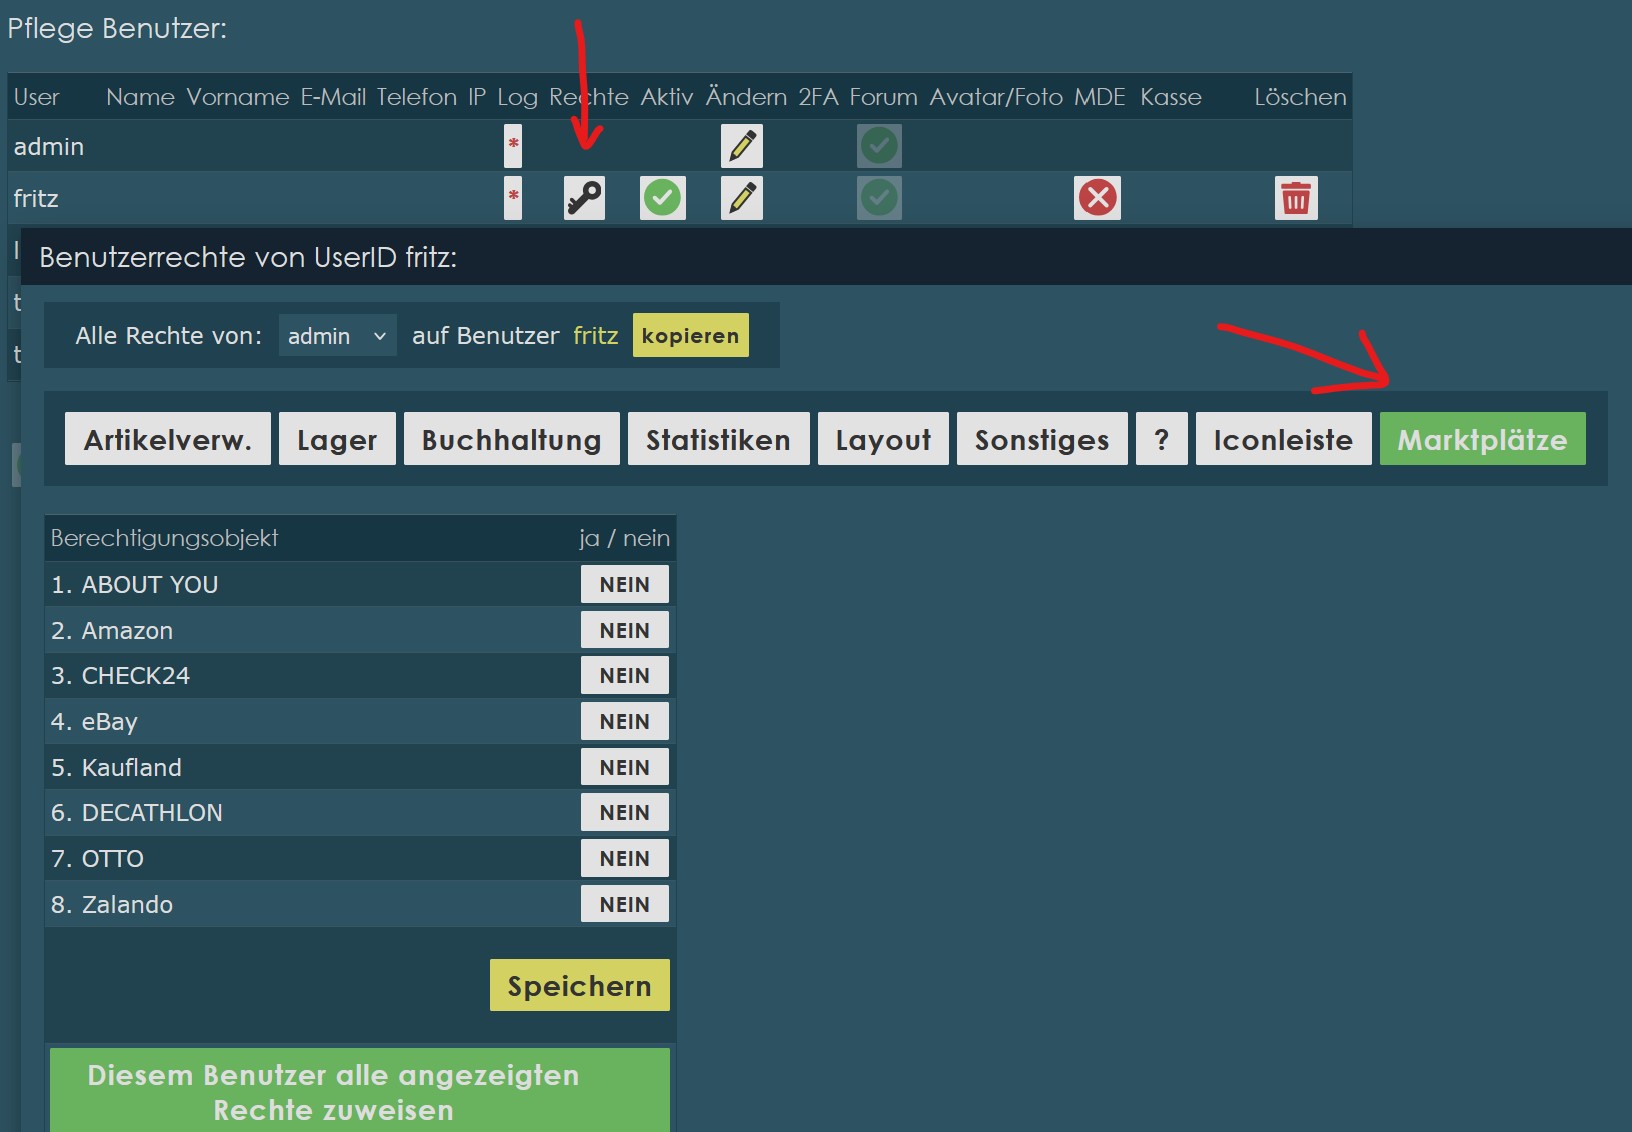Toggle Forum access checkmark for admin
This screenshot has width=1632, height=1132.
879,146
